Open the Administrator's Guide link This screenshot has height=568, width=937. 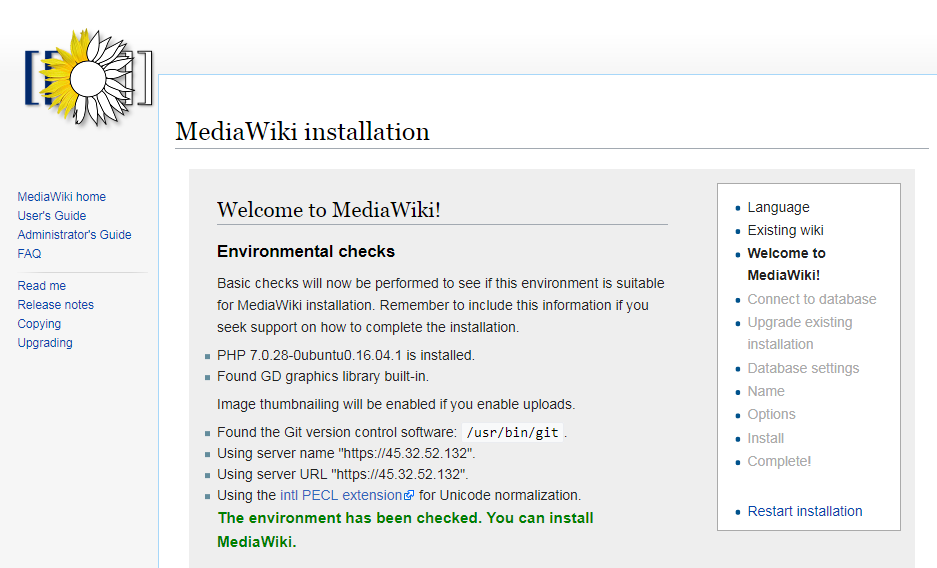point(74,235)
